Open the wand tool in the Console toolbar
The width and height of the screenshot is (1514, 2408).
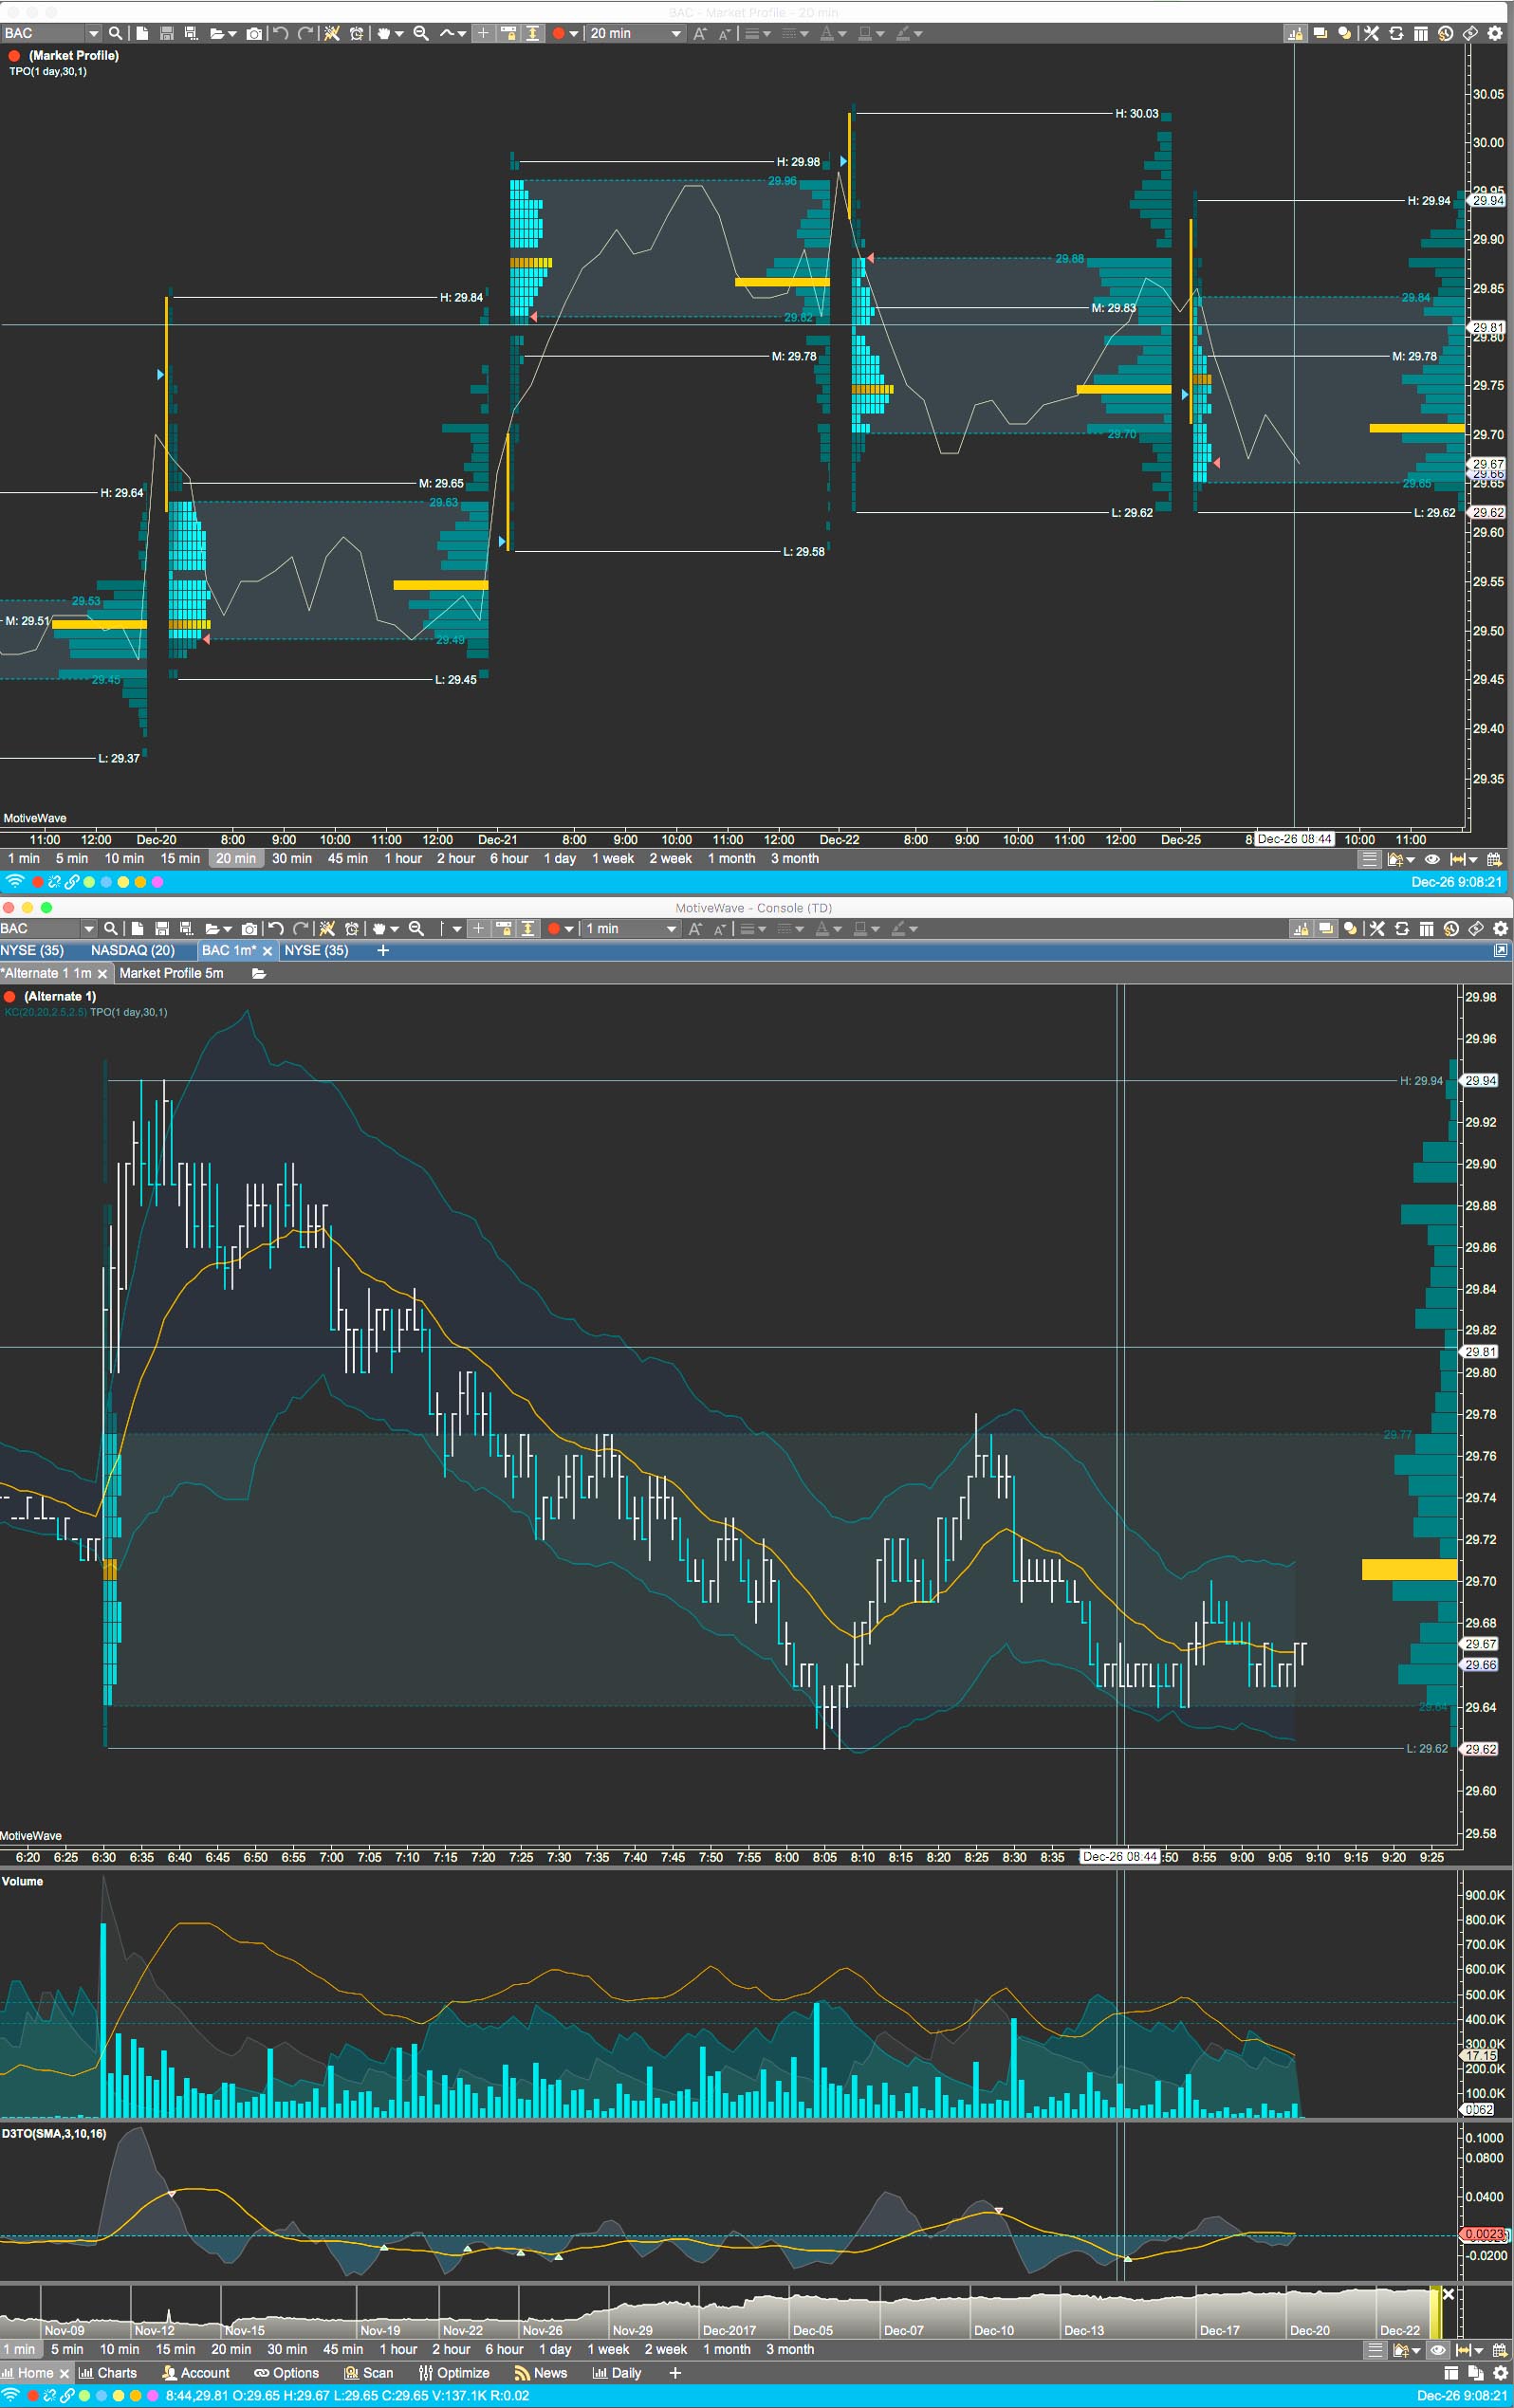[327, 928]
